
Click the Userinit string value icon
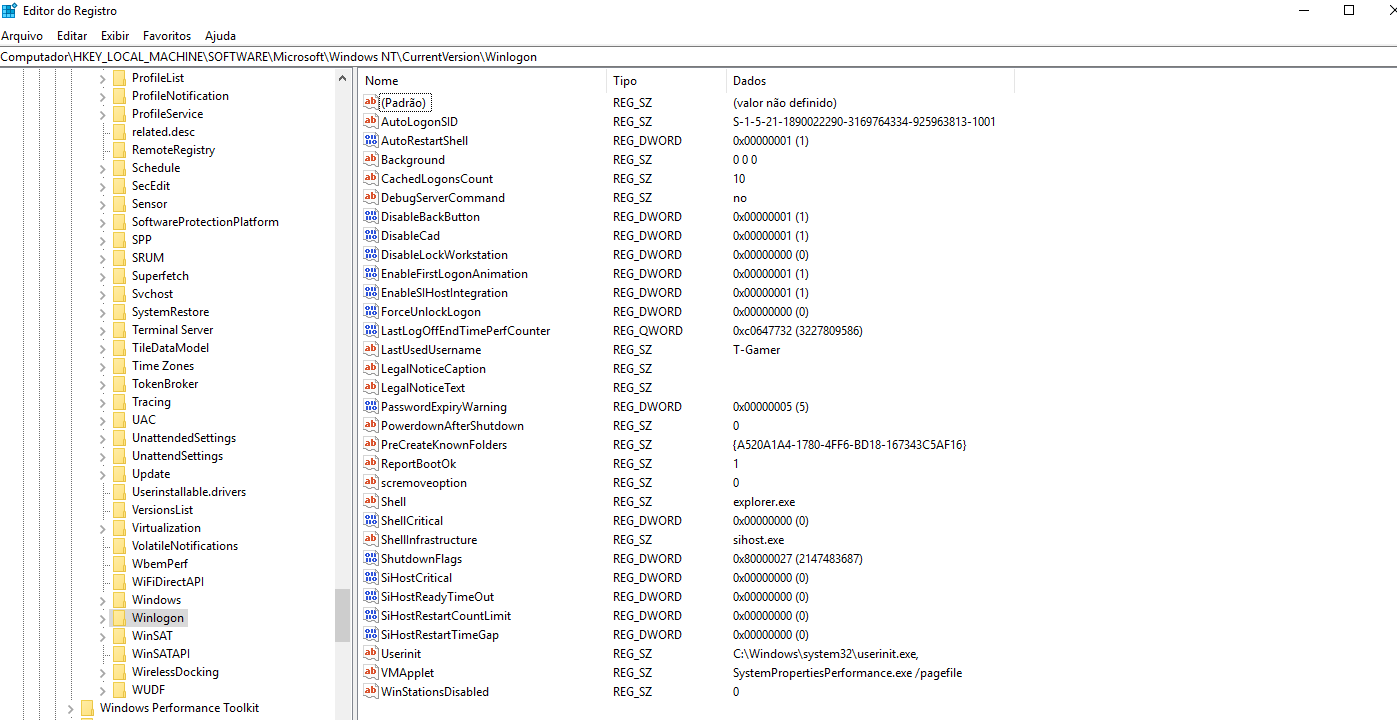coord(371,653)
